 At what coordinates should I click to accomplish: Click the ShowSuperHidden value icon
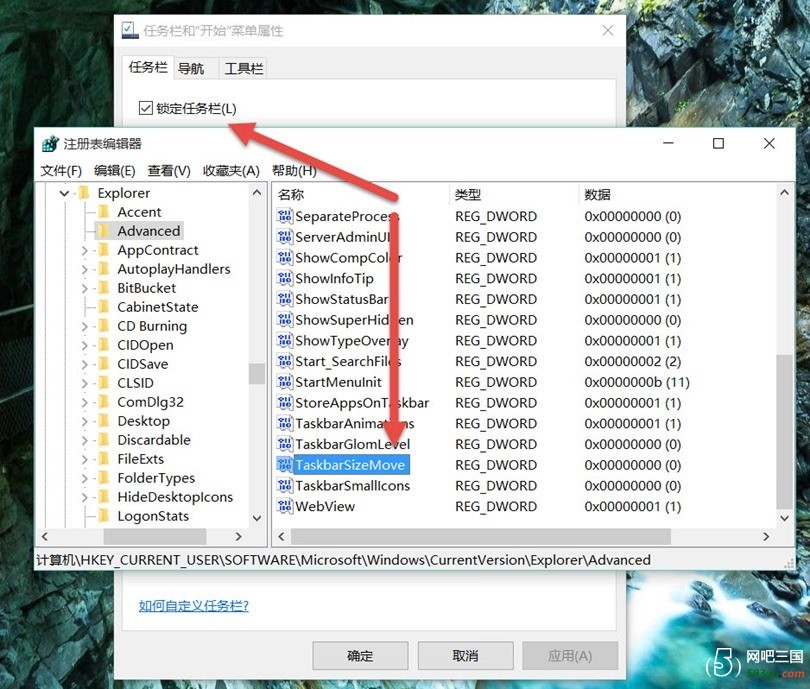[285, 320]
